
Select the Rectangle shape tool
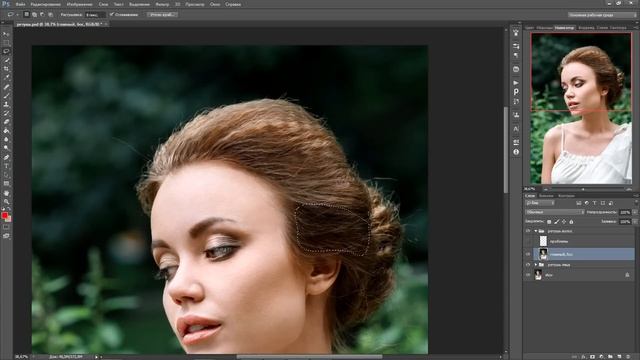click(6, 184)
